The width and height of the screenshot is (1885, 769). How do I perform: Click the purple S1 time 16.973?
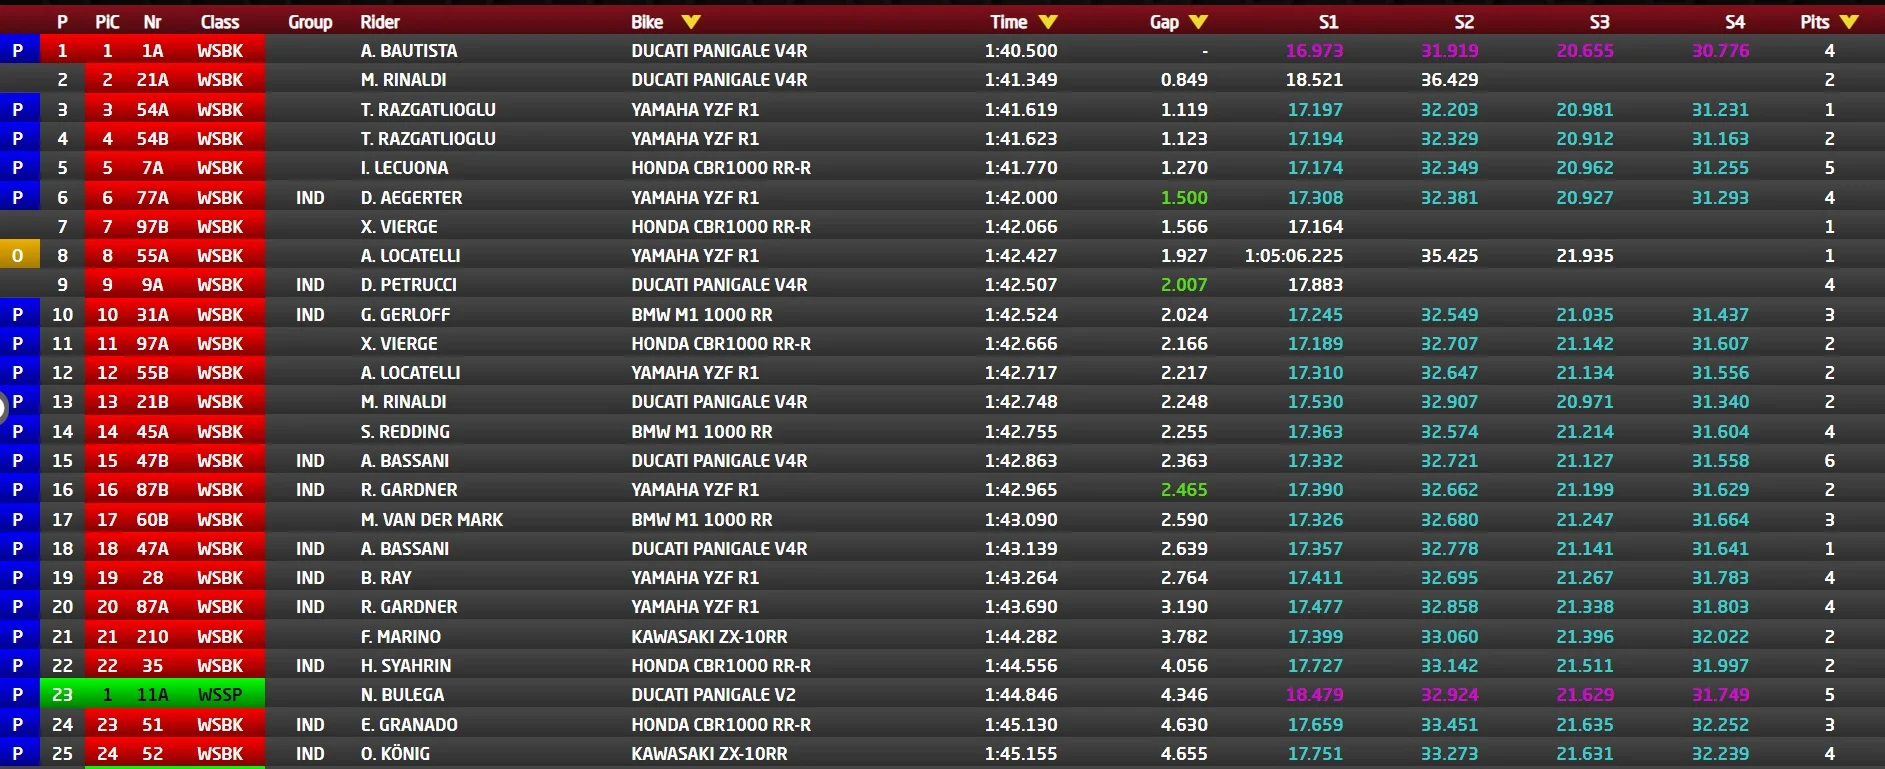(x=1315, y=51)
